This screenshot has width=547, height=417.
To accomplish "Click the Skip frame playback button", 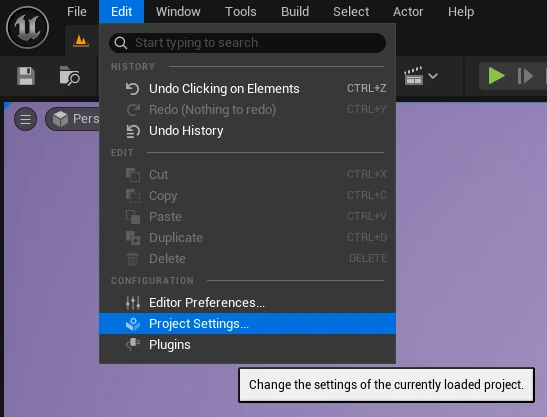I will tap(525, 76).
